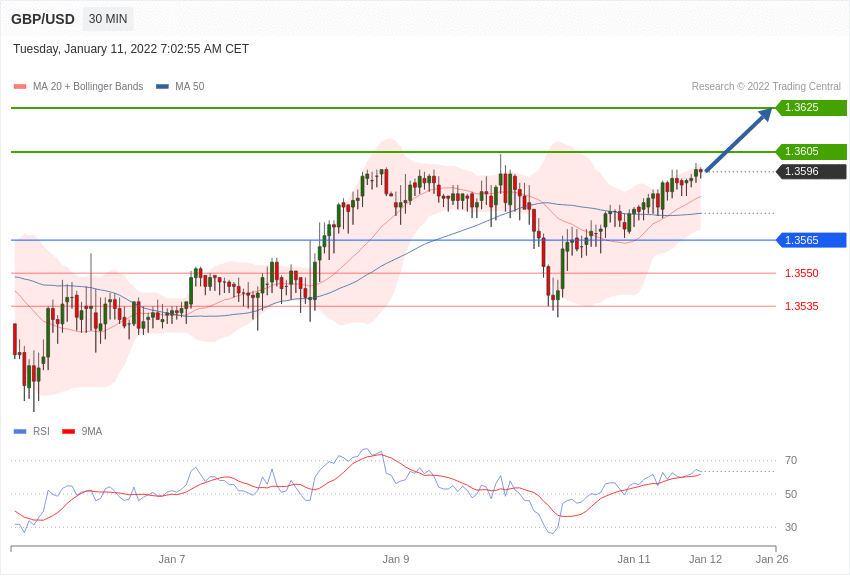Click the red 1.3550 support label

point(802,273)
